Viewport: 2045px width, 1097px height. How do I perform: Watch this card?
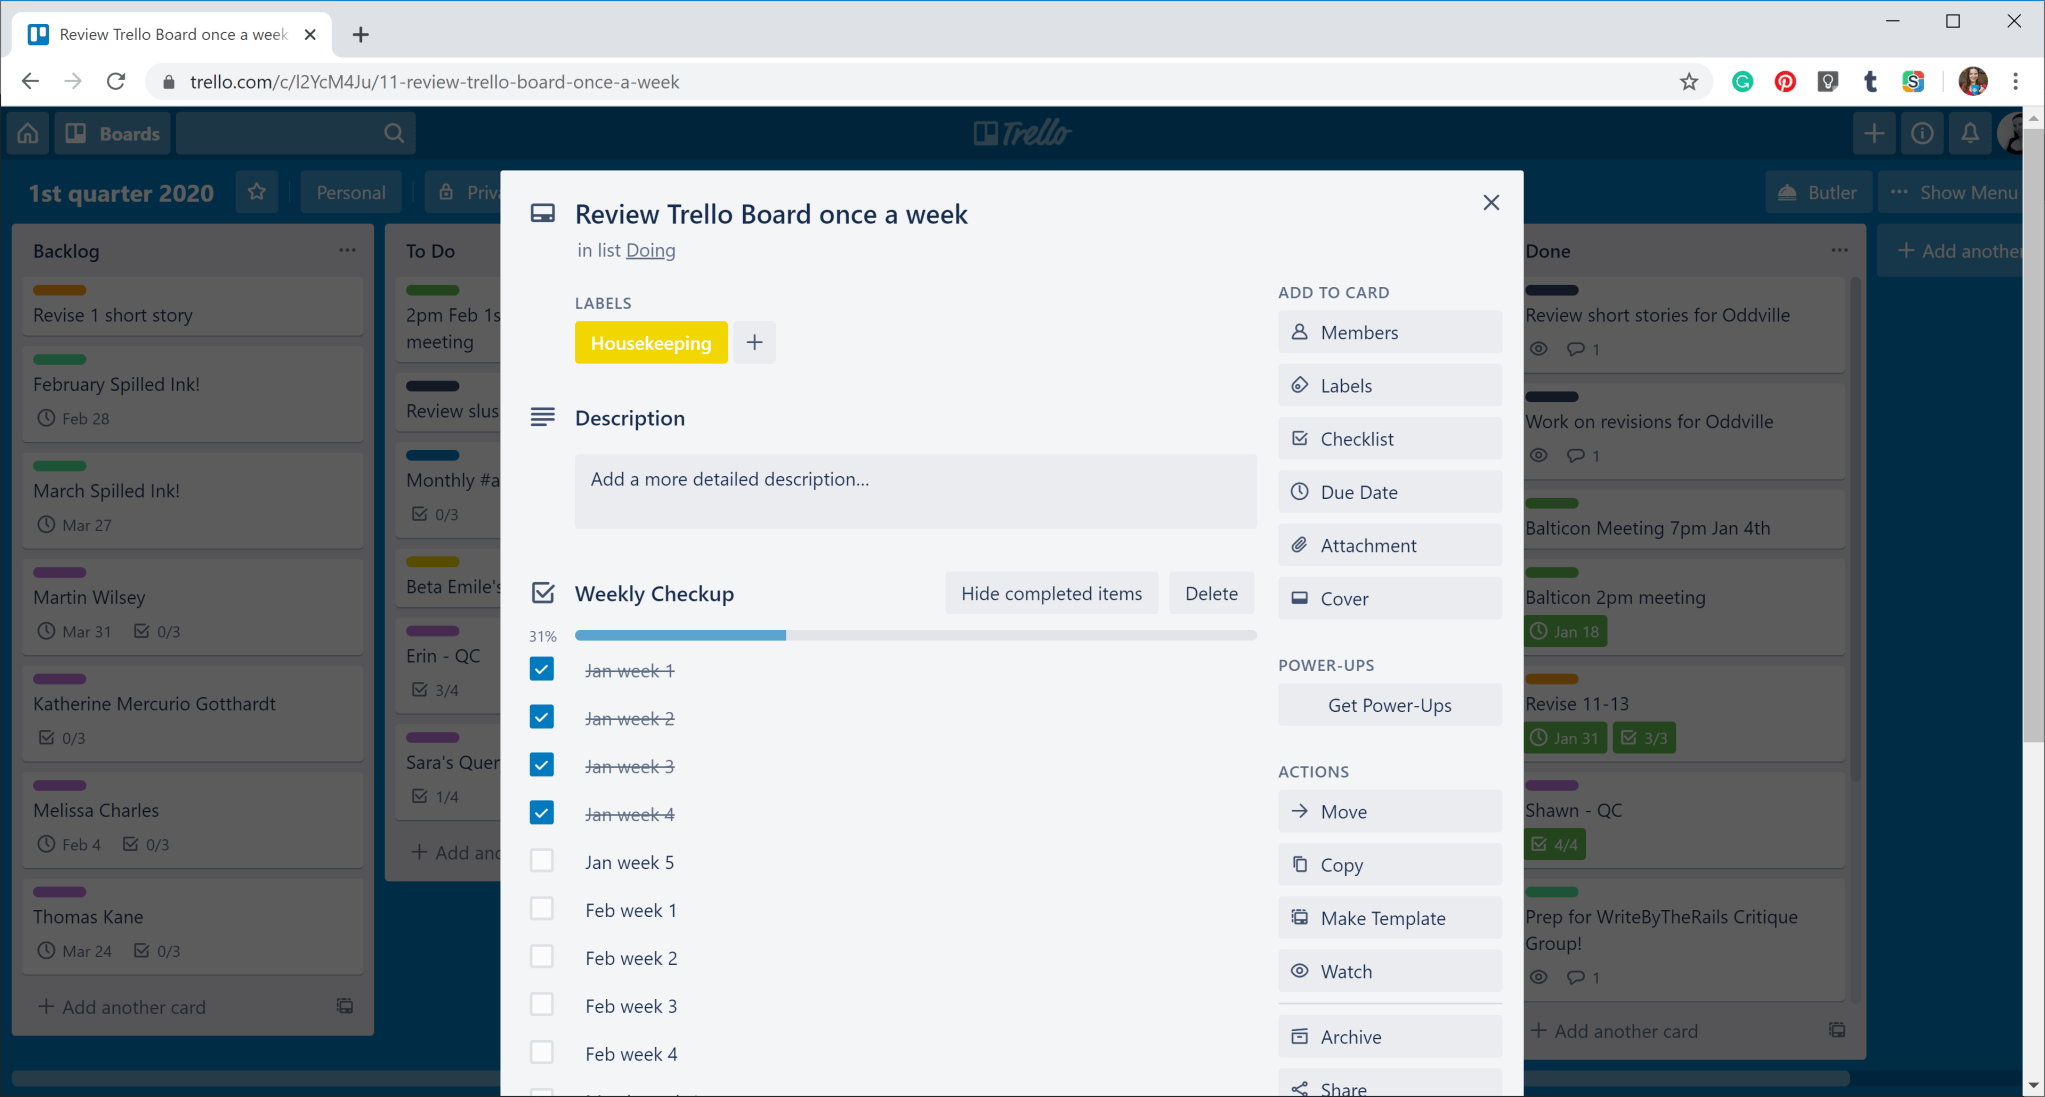tap(1388, 970)
